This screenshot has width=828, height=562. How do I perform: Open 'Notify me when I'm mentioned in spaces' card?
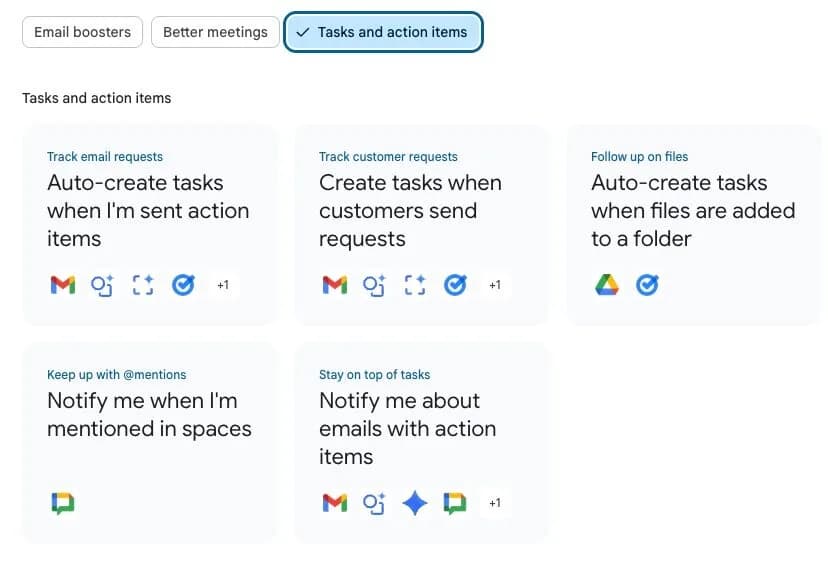(150, 443)
